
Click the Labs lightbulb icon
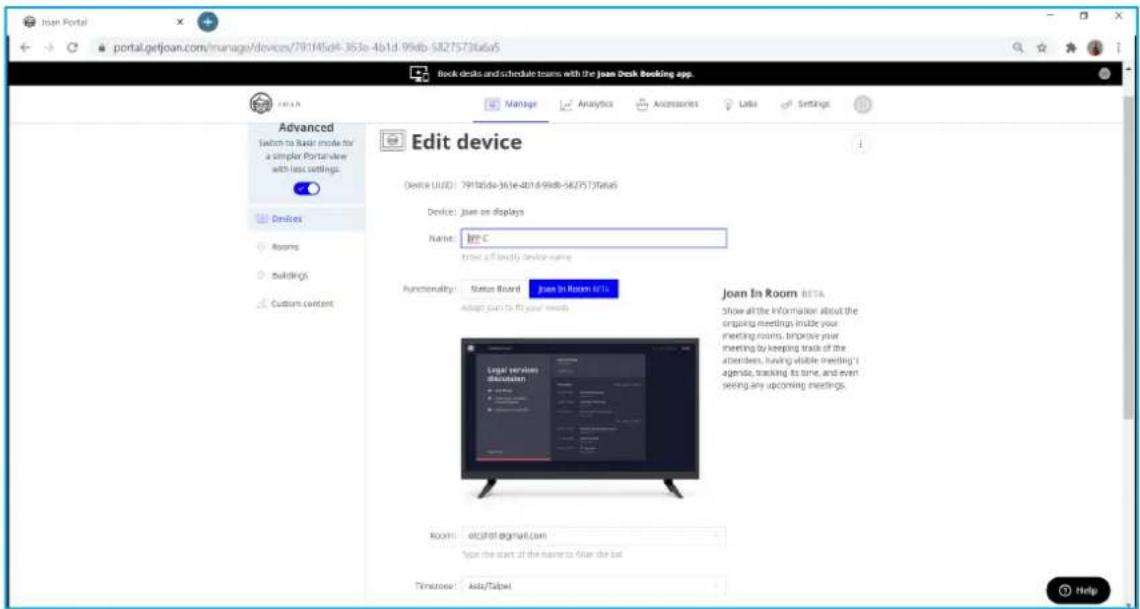(730, 105)
